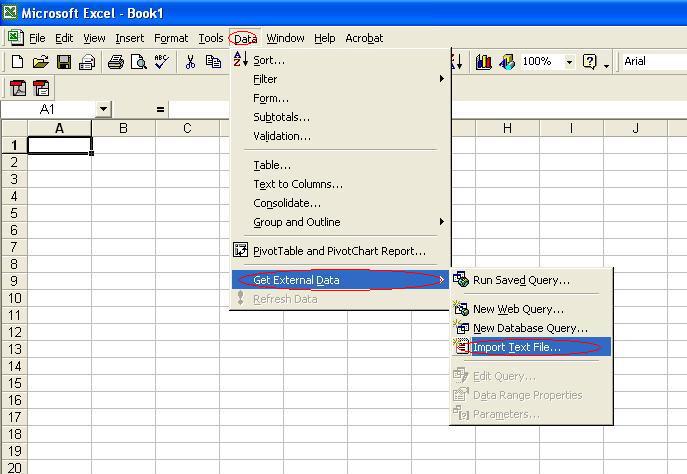The image size is (687, 474).
Task: Click the PivotTable report icon
Action: click(241, 250)
